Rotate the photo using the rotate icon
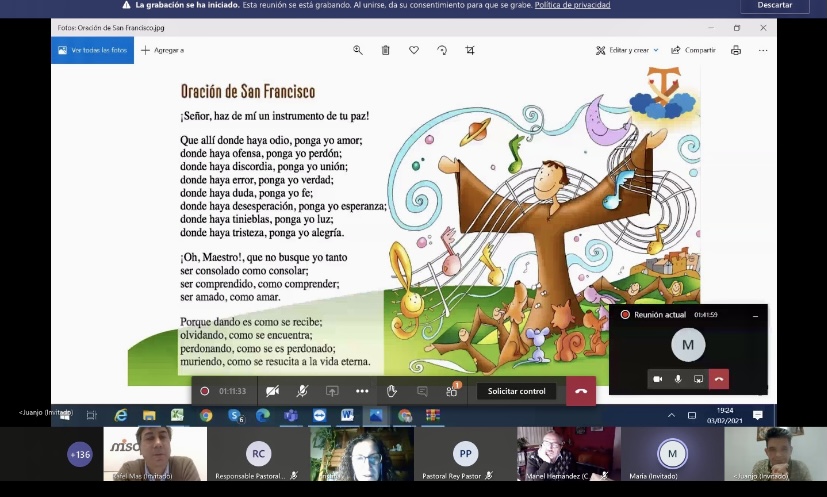This screenshot has height=497, width=827. point(442,50)
